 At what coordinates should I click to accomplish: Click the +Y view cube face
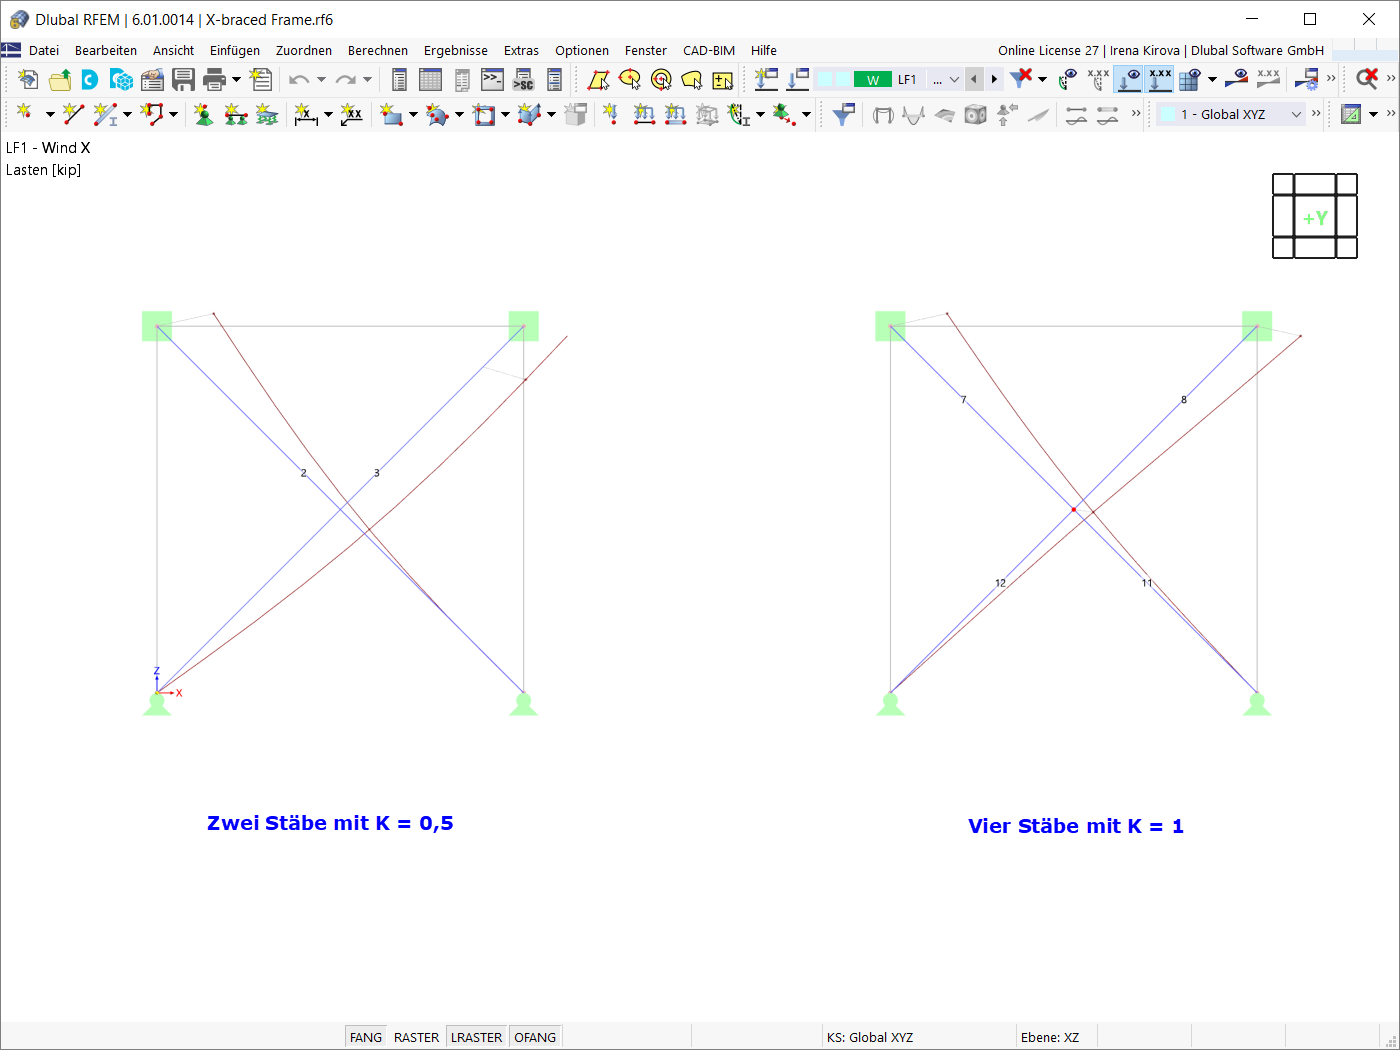click(1315, 217)
